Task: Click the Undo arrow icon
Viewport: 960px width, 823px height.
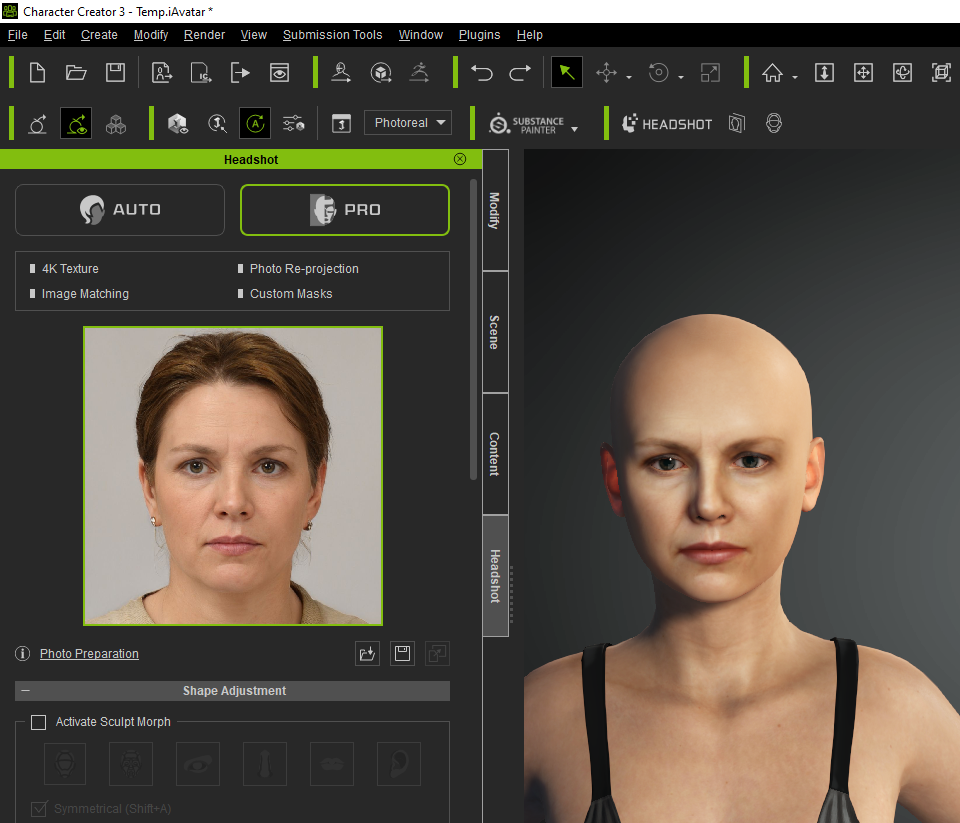Action: [482, 73]
